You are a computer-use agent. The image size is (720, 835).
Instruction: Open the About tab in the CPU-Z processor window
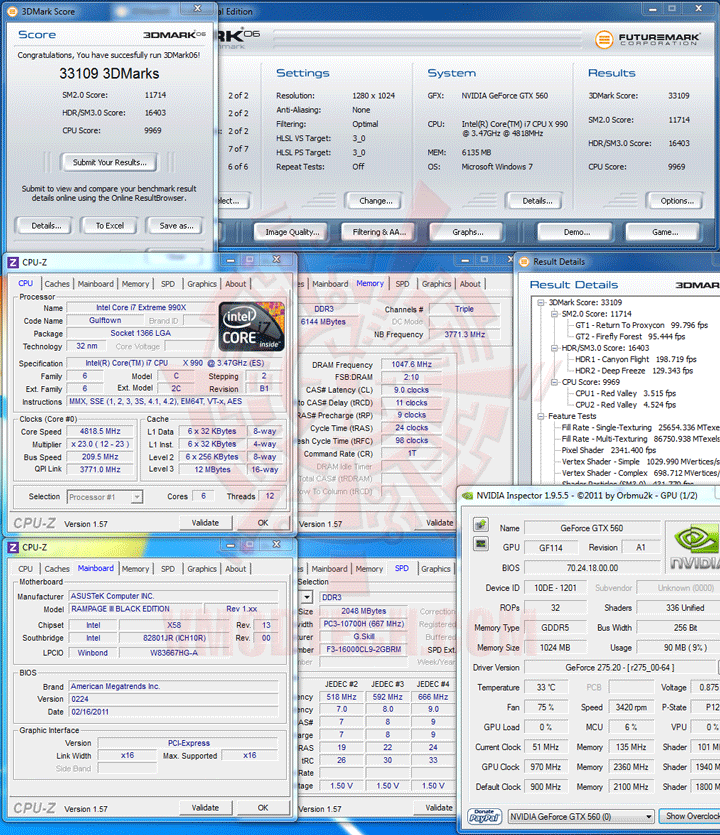point(235,284)
